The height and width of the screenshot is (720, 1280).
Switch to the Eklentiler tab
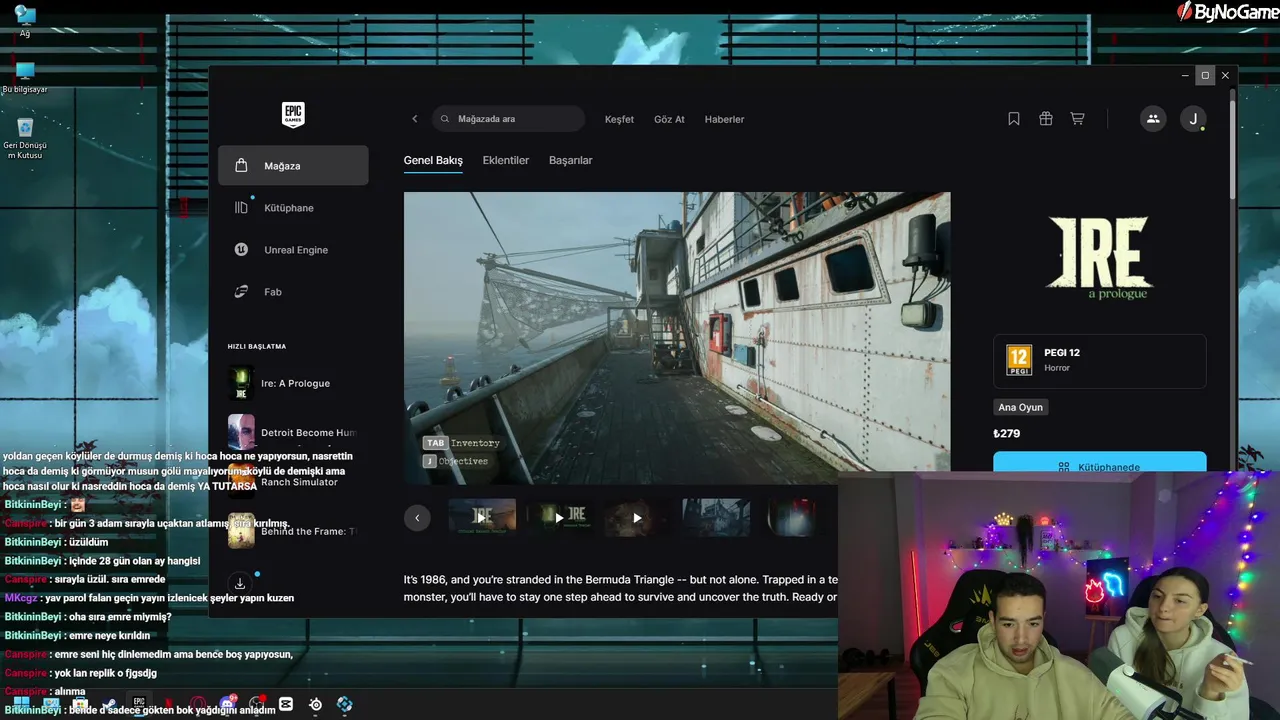point(506,160)
